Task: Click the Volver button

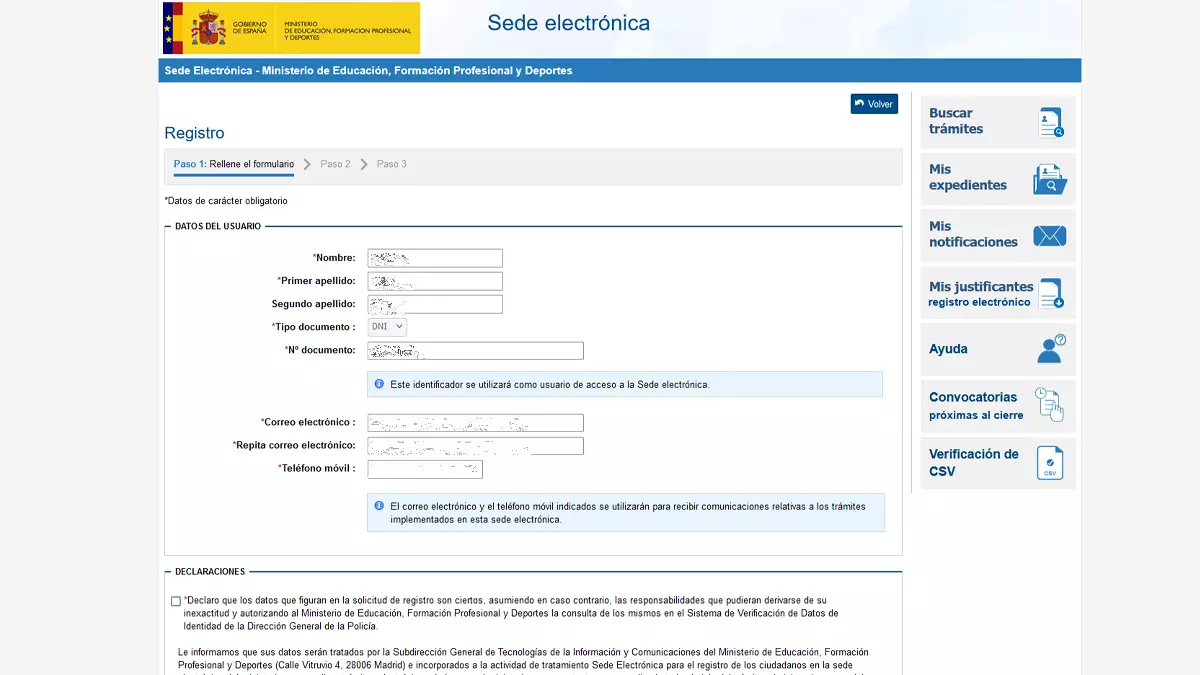Action: (x=874, y=104)
